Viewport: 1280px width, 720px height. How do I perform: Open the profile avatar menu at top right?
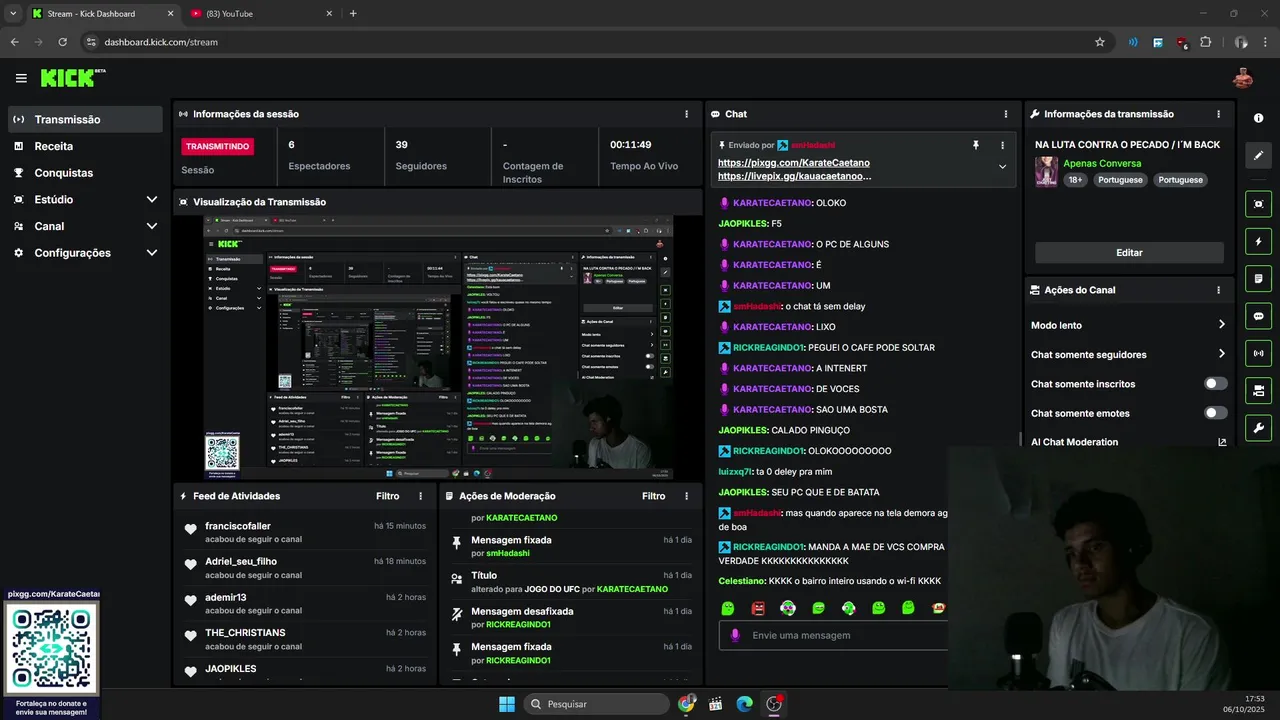pyautogui.click(x=1243, y=78)
